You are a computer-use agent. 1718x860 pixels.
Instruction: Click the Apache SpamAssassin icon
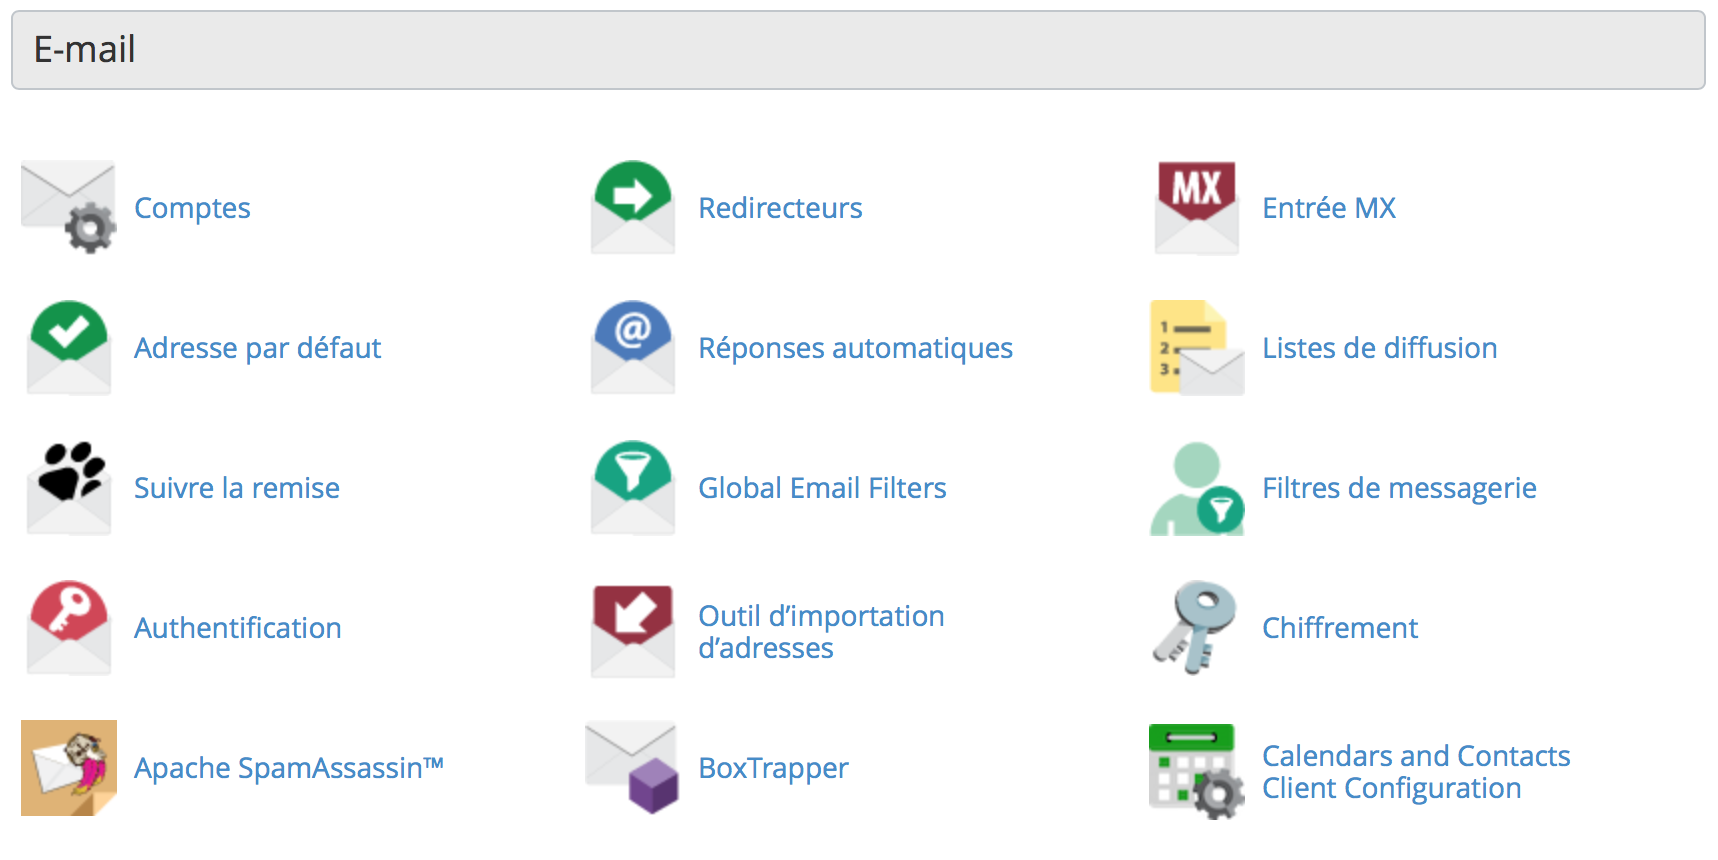(x=69, y=768)
